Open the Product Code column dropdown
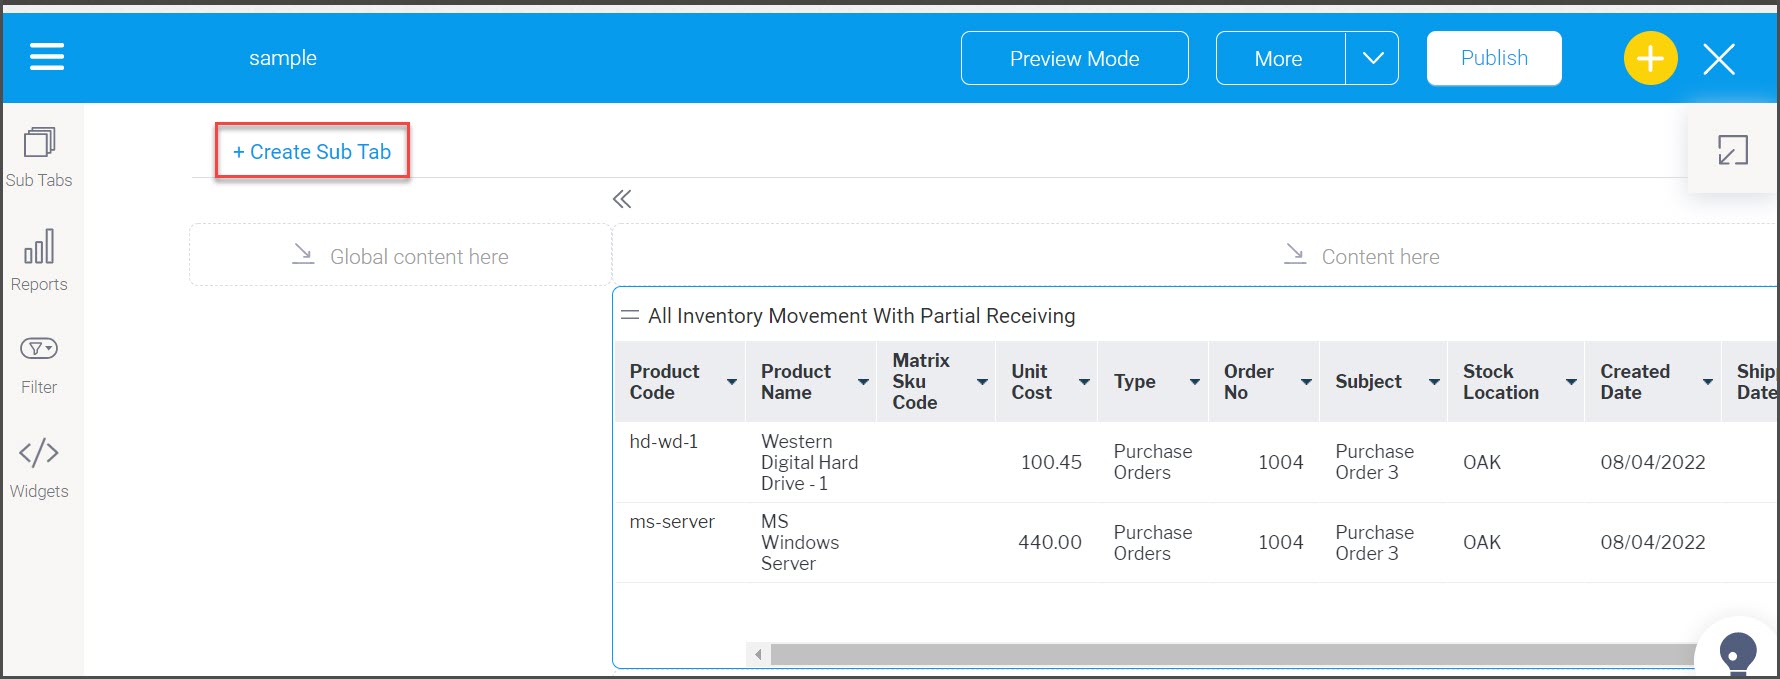 [x=732, y=382]
